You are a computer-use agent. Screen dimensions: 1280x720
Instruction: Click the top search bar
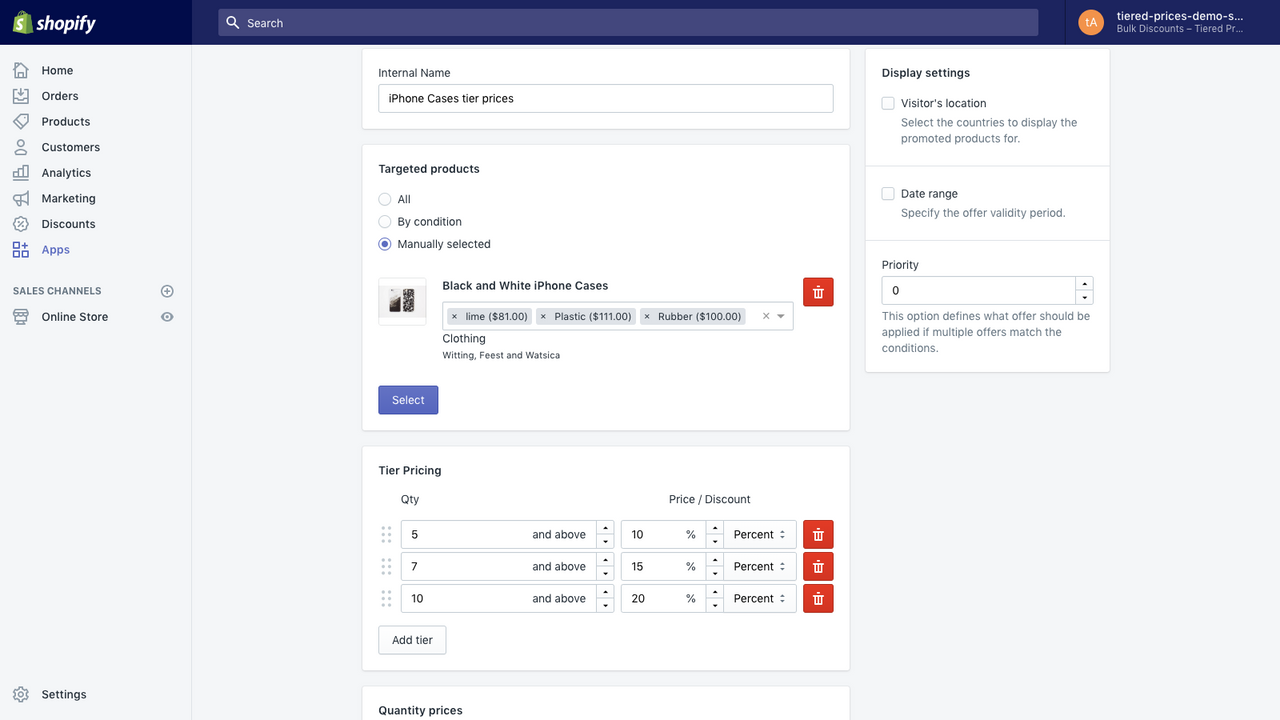pos(628,22)
